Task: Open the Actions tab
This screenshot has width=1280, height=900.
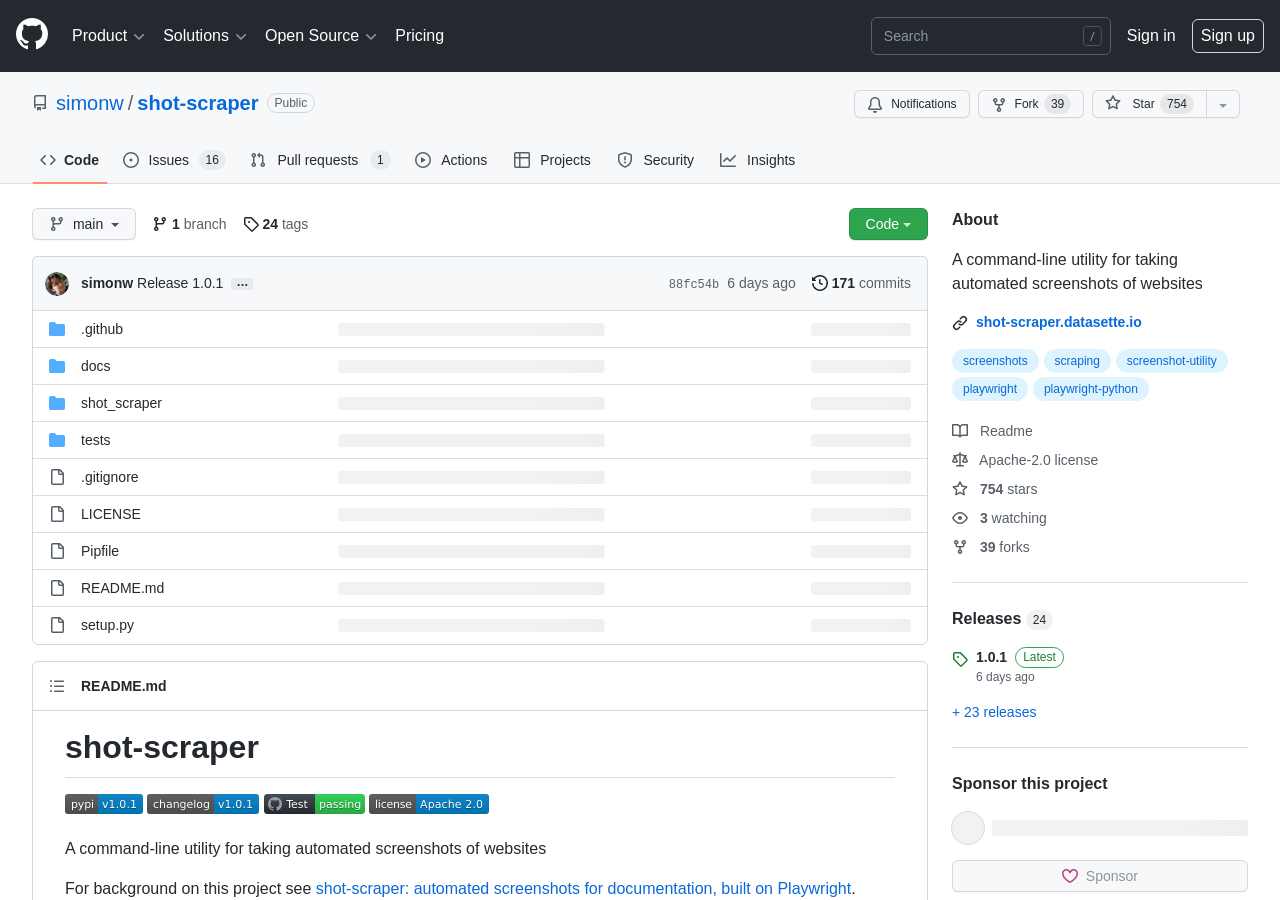Action: tap(451, 160)
